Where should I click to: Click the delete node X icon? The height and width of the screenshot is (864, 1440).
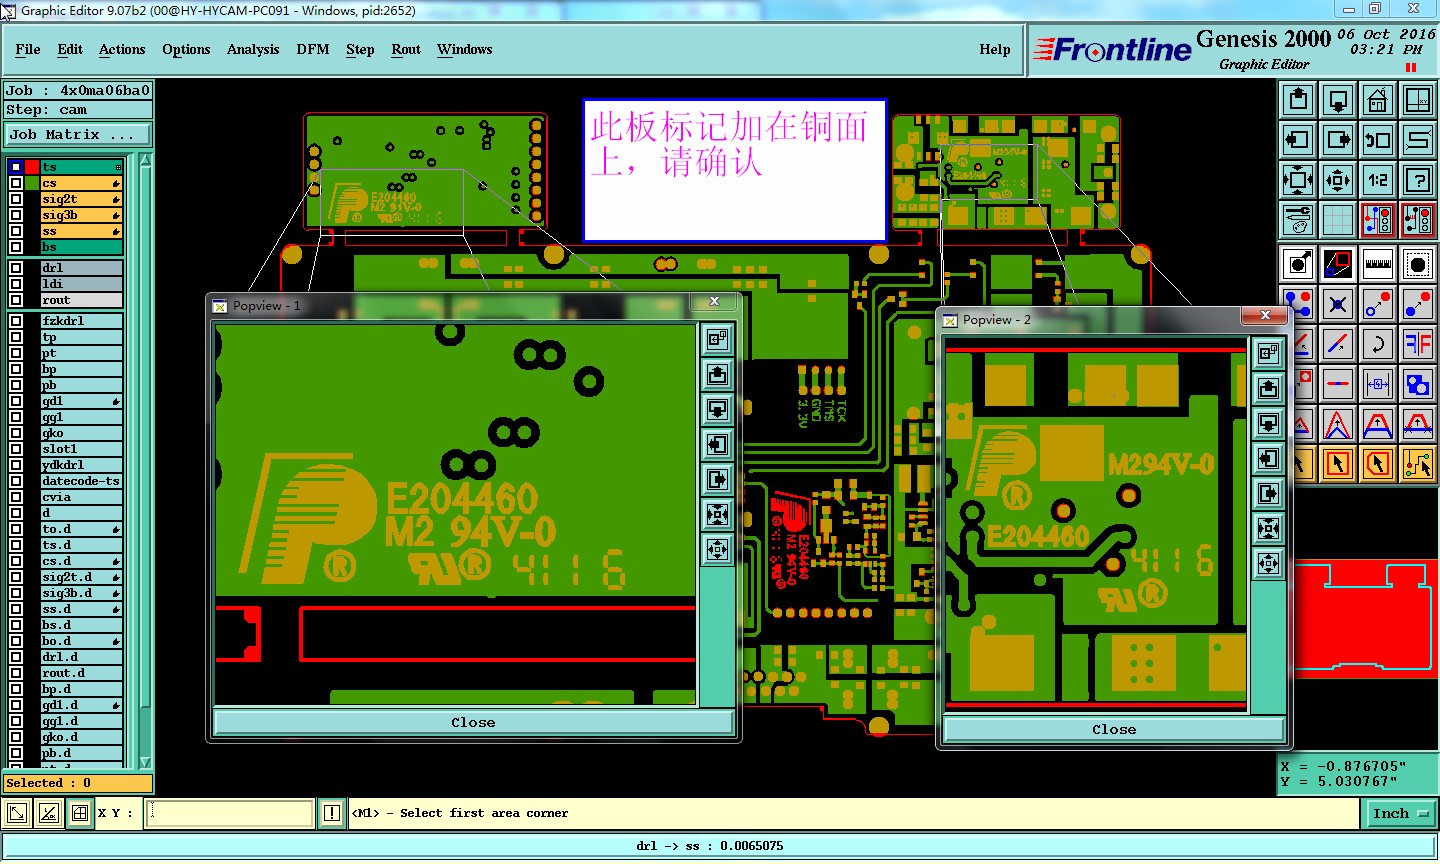tap(1338, 304)
